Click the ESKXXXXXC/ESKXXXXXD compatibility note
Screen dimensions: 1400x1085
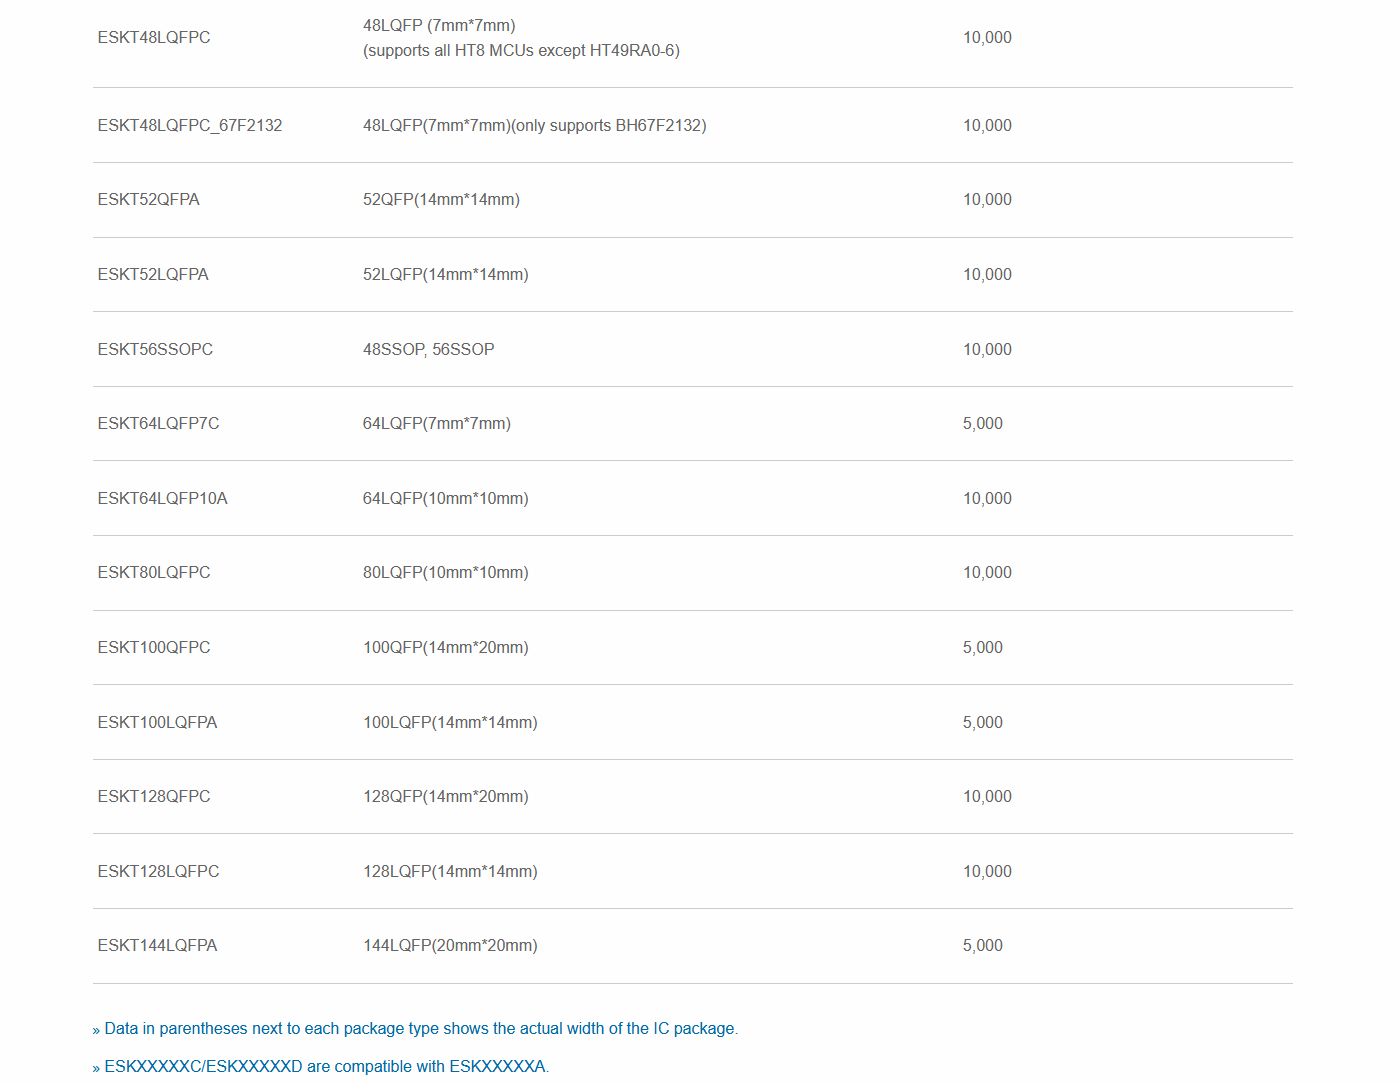tap(326, 1067)
